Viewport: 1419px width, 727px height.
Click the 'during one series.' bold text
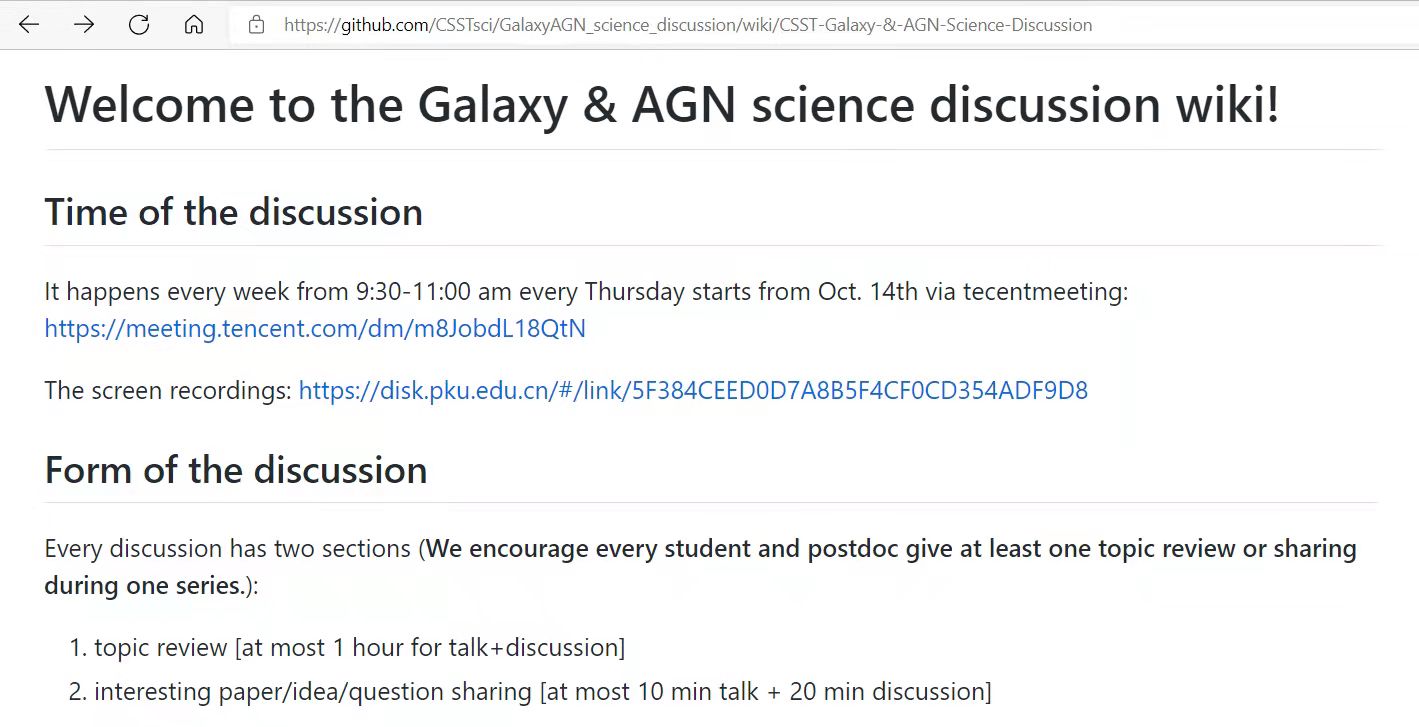[x=144, y=585]
